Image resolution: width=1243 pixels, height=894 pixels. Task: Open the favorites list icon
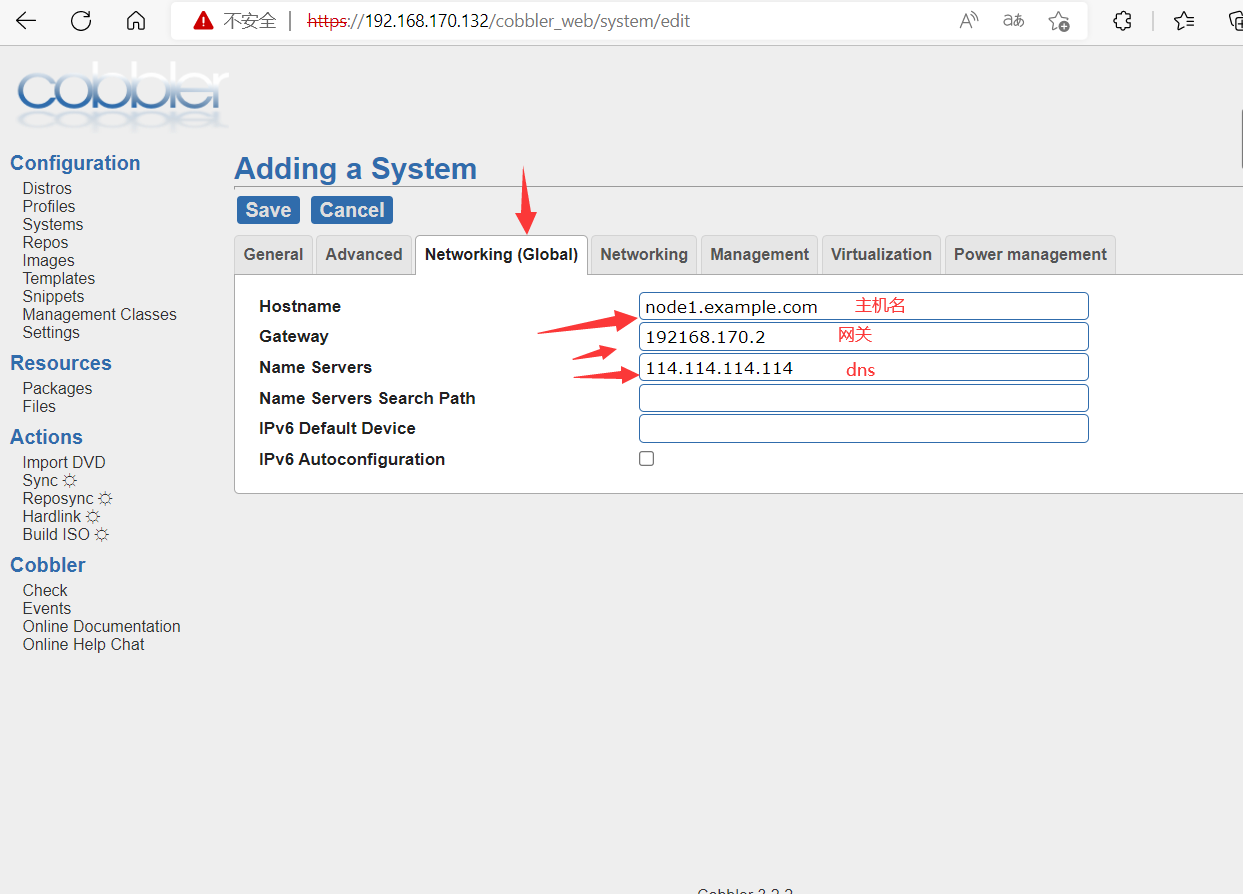point(1184,21)
